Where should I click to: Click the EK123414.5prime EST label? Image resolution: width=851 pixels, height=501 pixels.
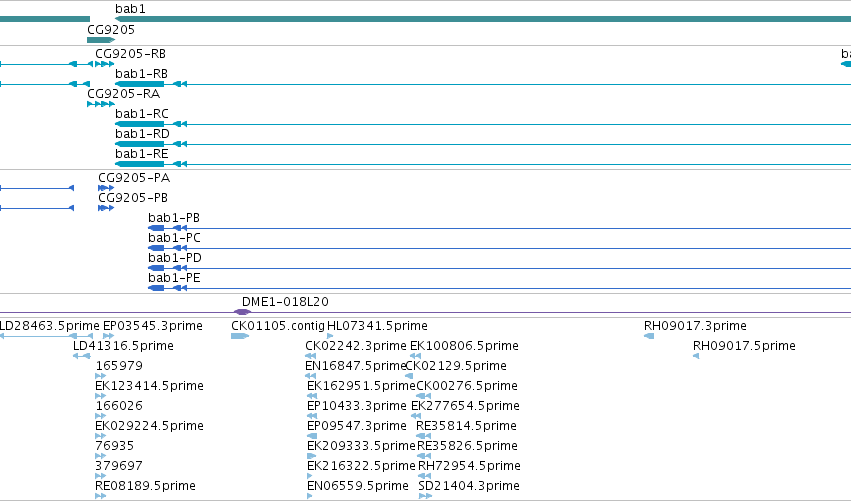coord(149,386)
